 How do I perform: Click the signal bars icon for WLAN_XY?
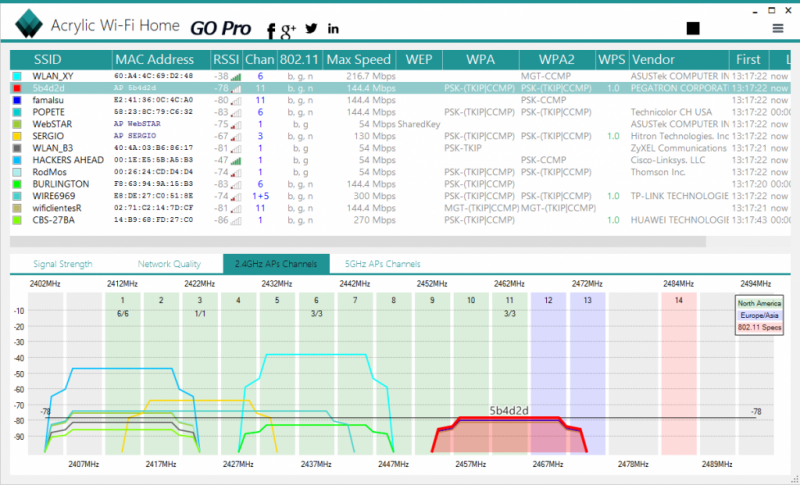click(235, 77)
